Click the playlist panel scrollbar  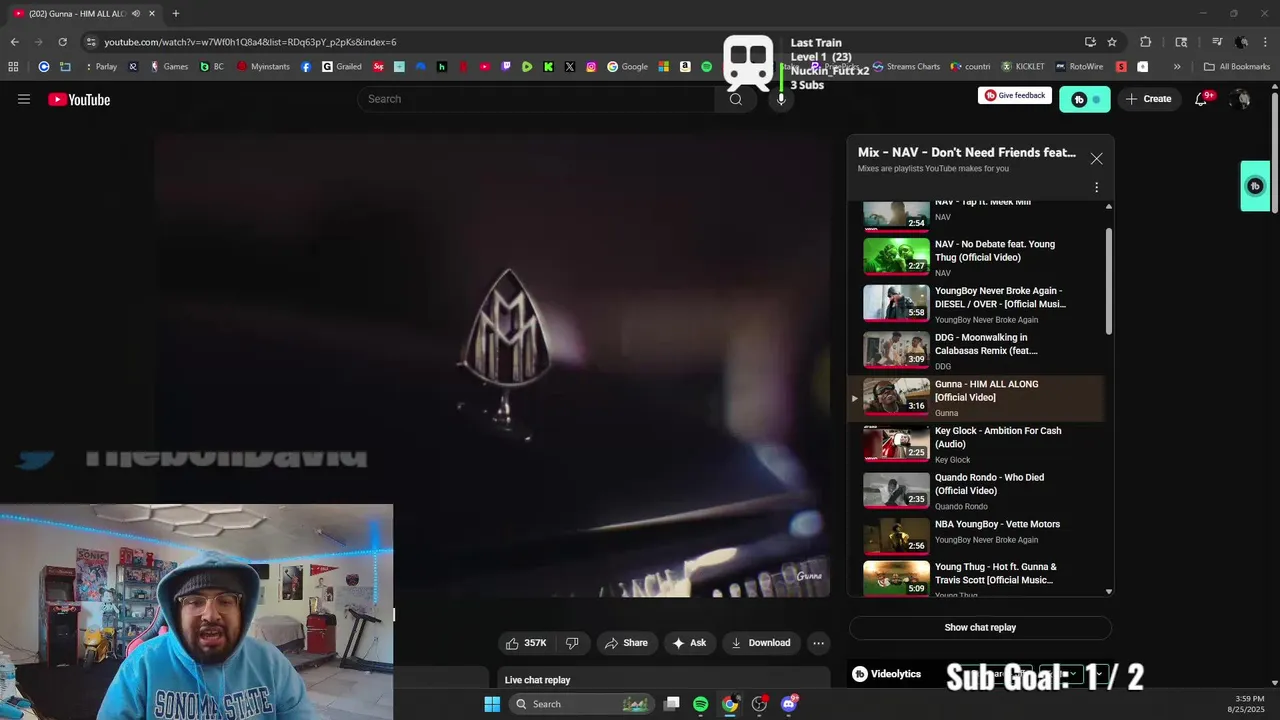1108,282
